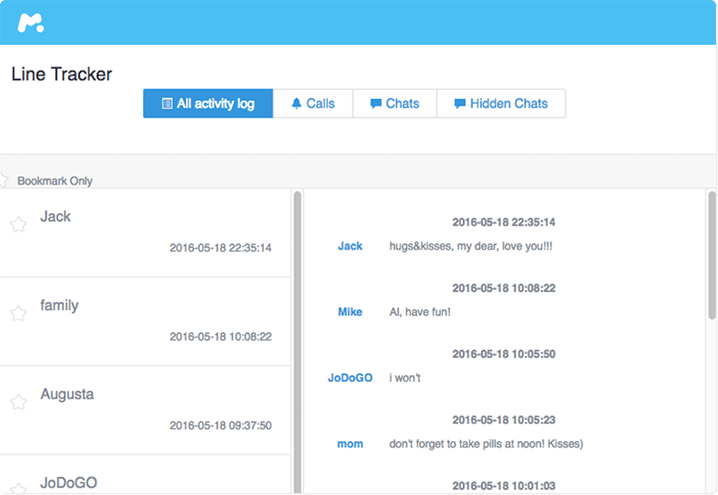Image resolution: width=718 pixels, height=495 pixels.
Task: Click the chat log scrollbar thumb
Action: [712, 255]
